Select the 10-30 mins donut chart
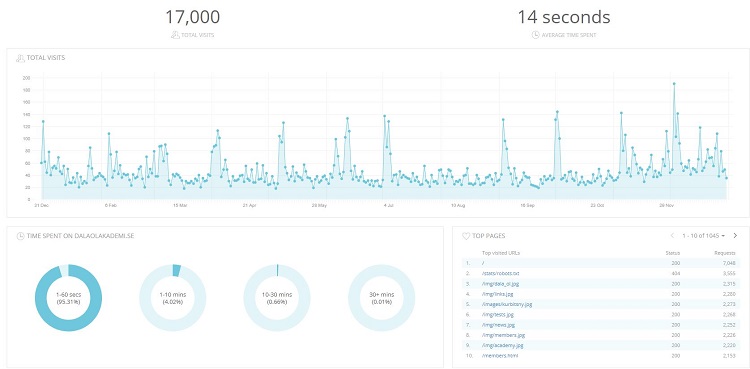The height and width of the screenshot is (369, 750). point(277,298)
